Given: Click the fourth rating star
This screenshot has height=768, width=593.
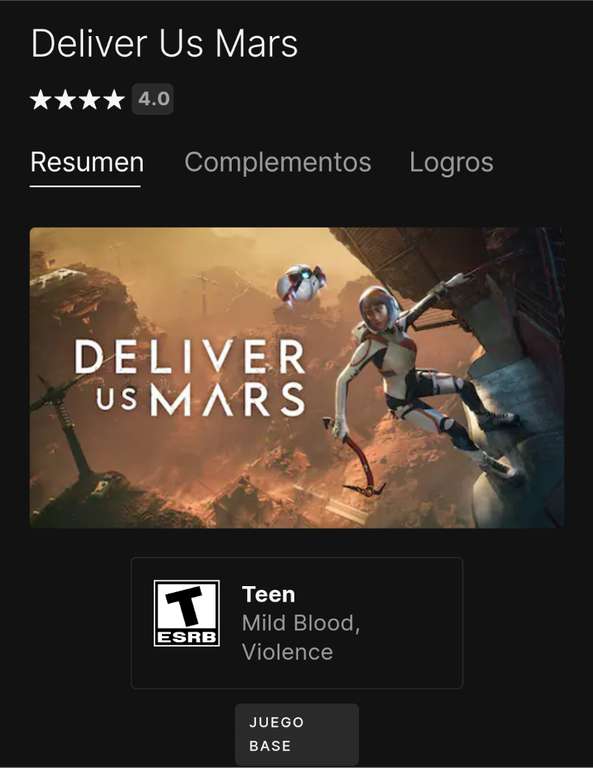Looking at the screenshot, I should pos(114,99).
